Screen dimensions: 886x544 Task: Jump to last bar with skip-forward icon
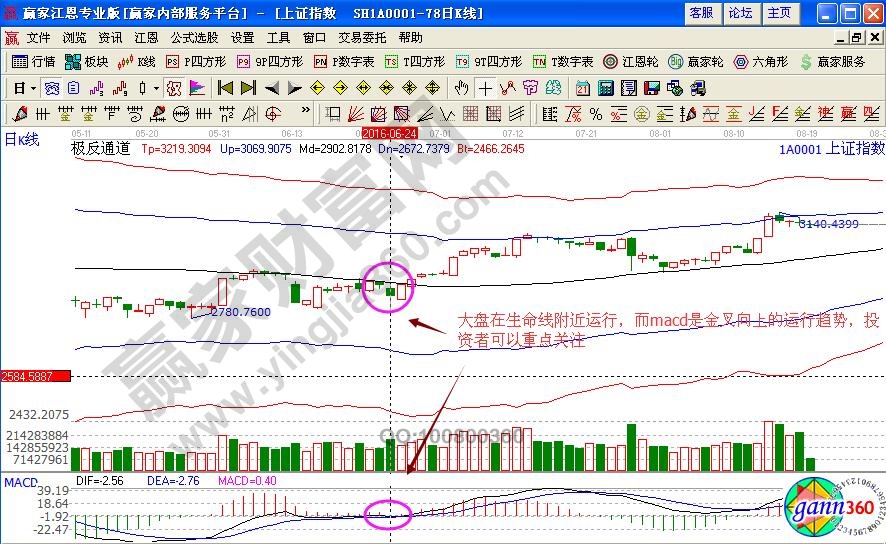point(249,88)
